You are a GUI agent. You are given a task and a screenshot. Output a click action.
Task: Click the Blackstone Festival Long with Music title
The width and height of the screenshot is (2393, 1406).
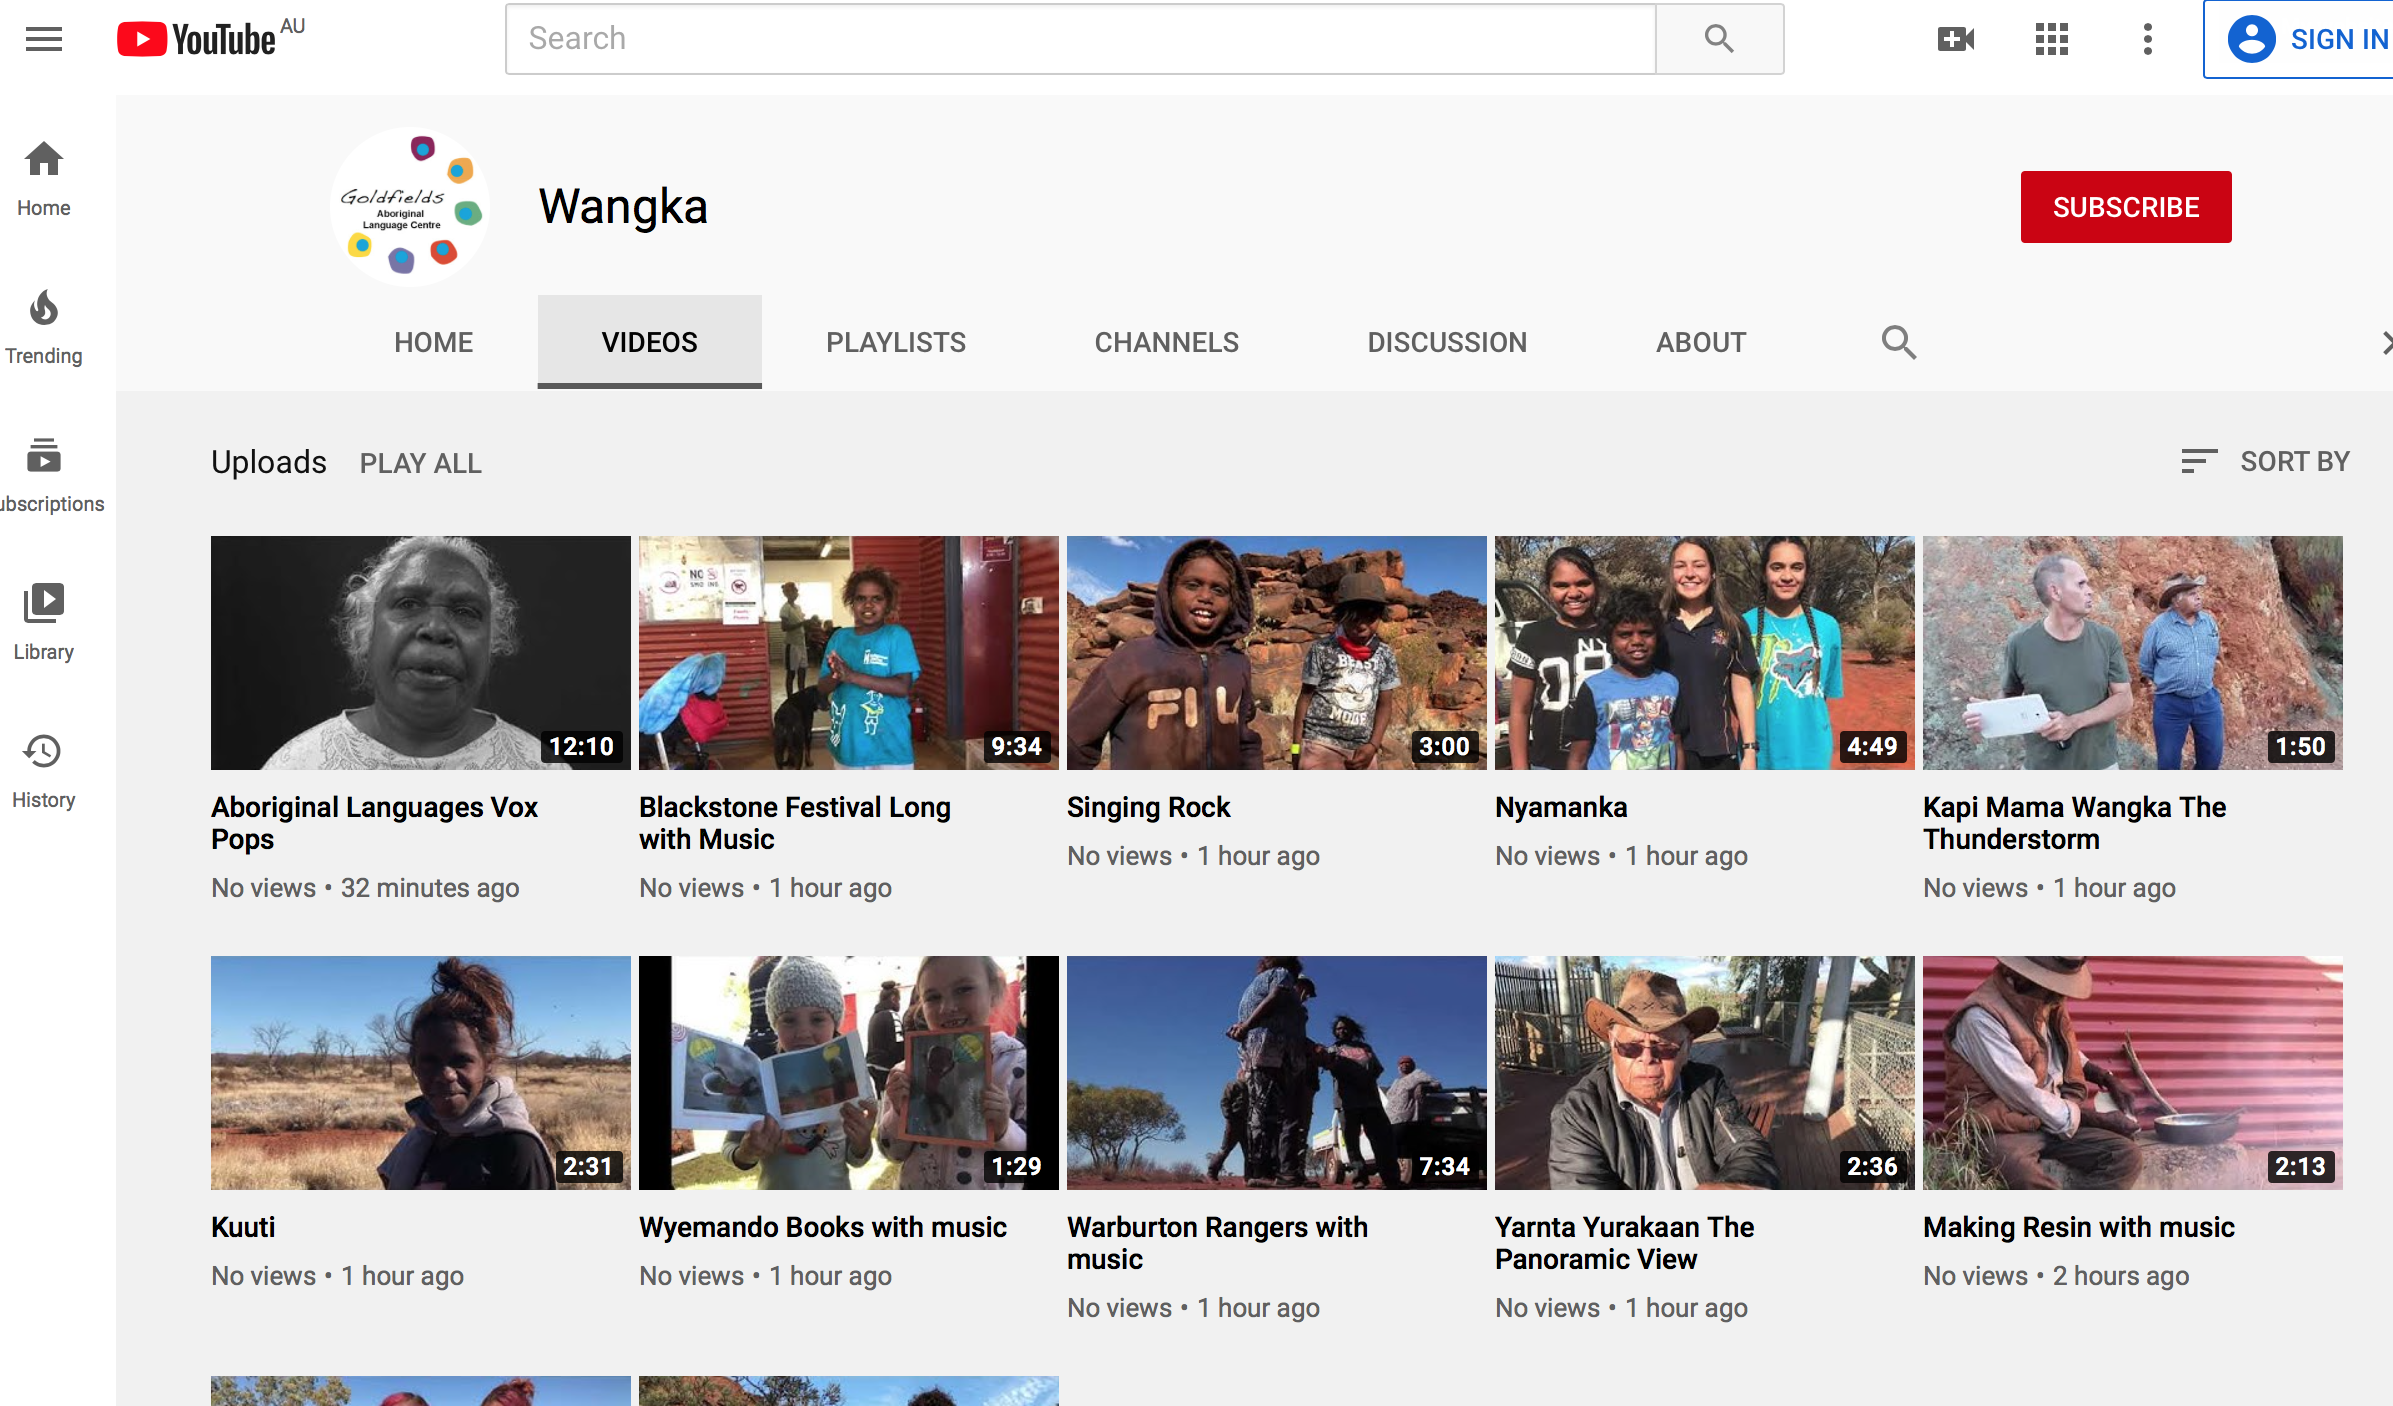coord(795,823)
